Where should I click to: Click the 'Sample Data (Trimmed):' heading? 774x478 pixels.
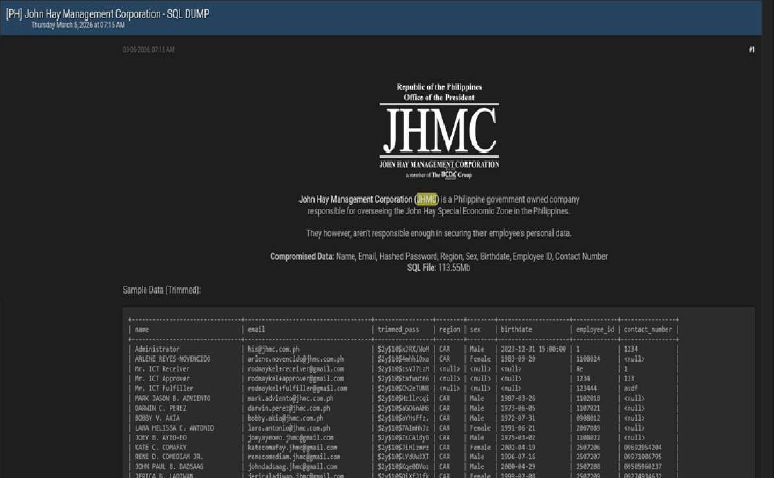162,290
